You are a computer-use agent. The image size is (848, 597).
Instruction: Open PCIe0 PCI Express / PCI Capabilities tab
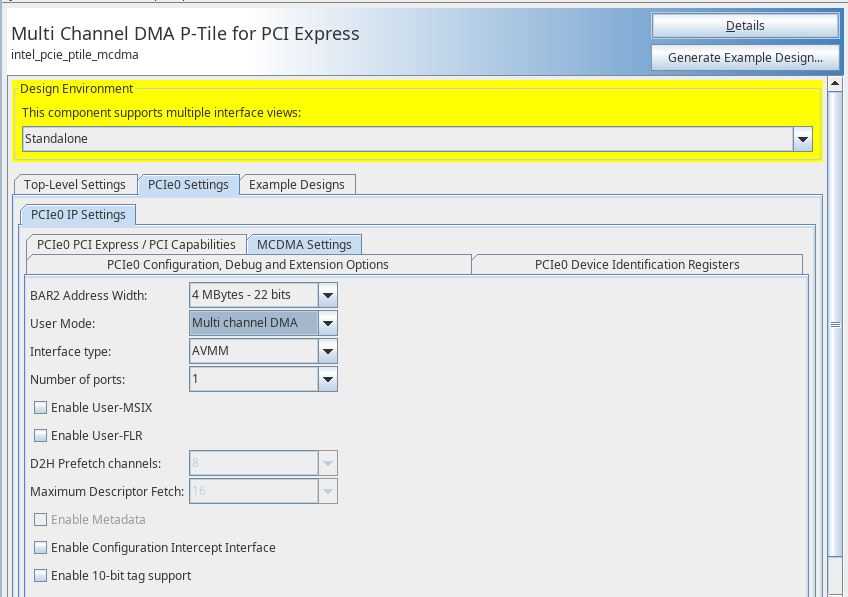136,245
